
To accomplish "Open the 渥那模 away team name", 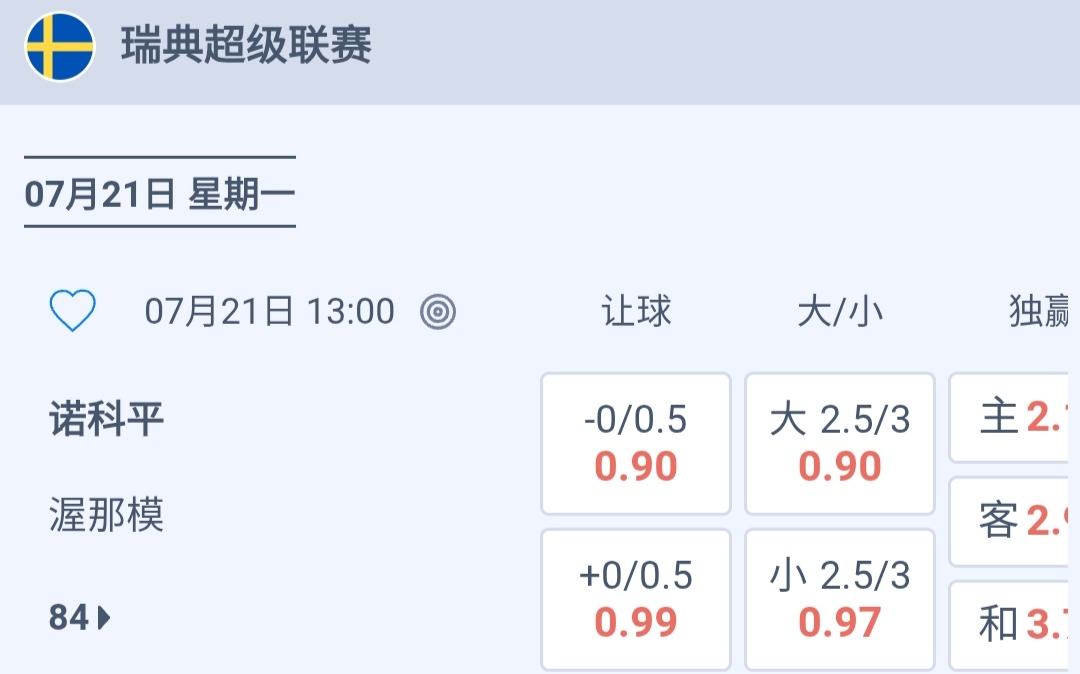I will pos(106,515).
